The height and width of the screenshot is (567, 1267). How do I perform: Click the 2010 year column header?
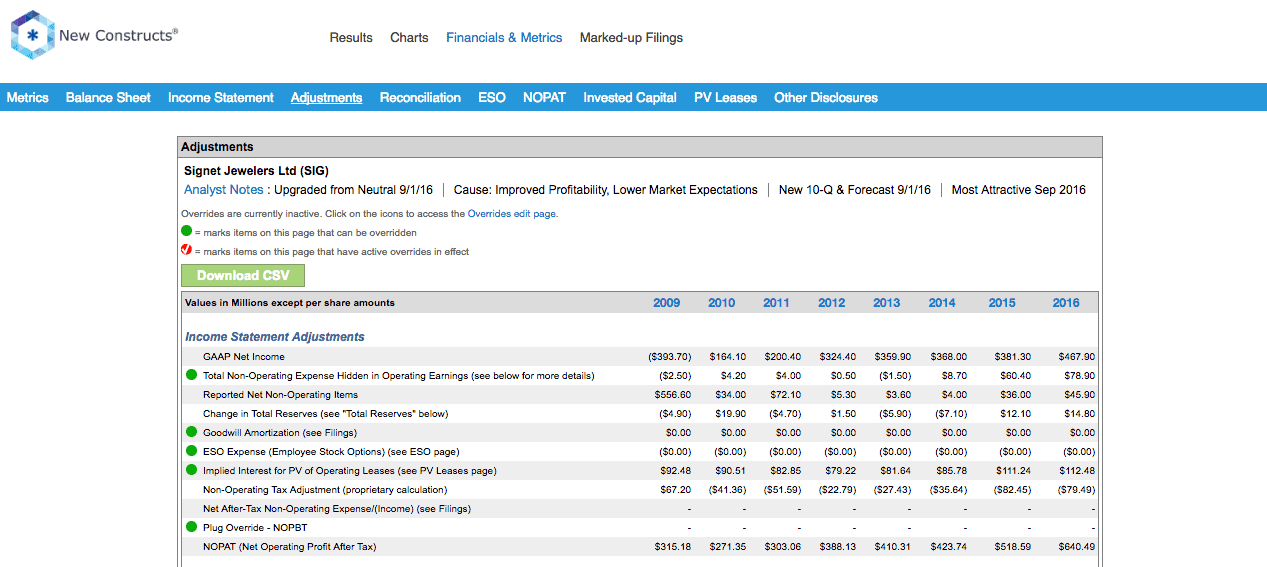[721, 303]
